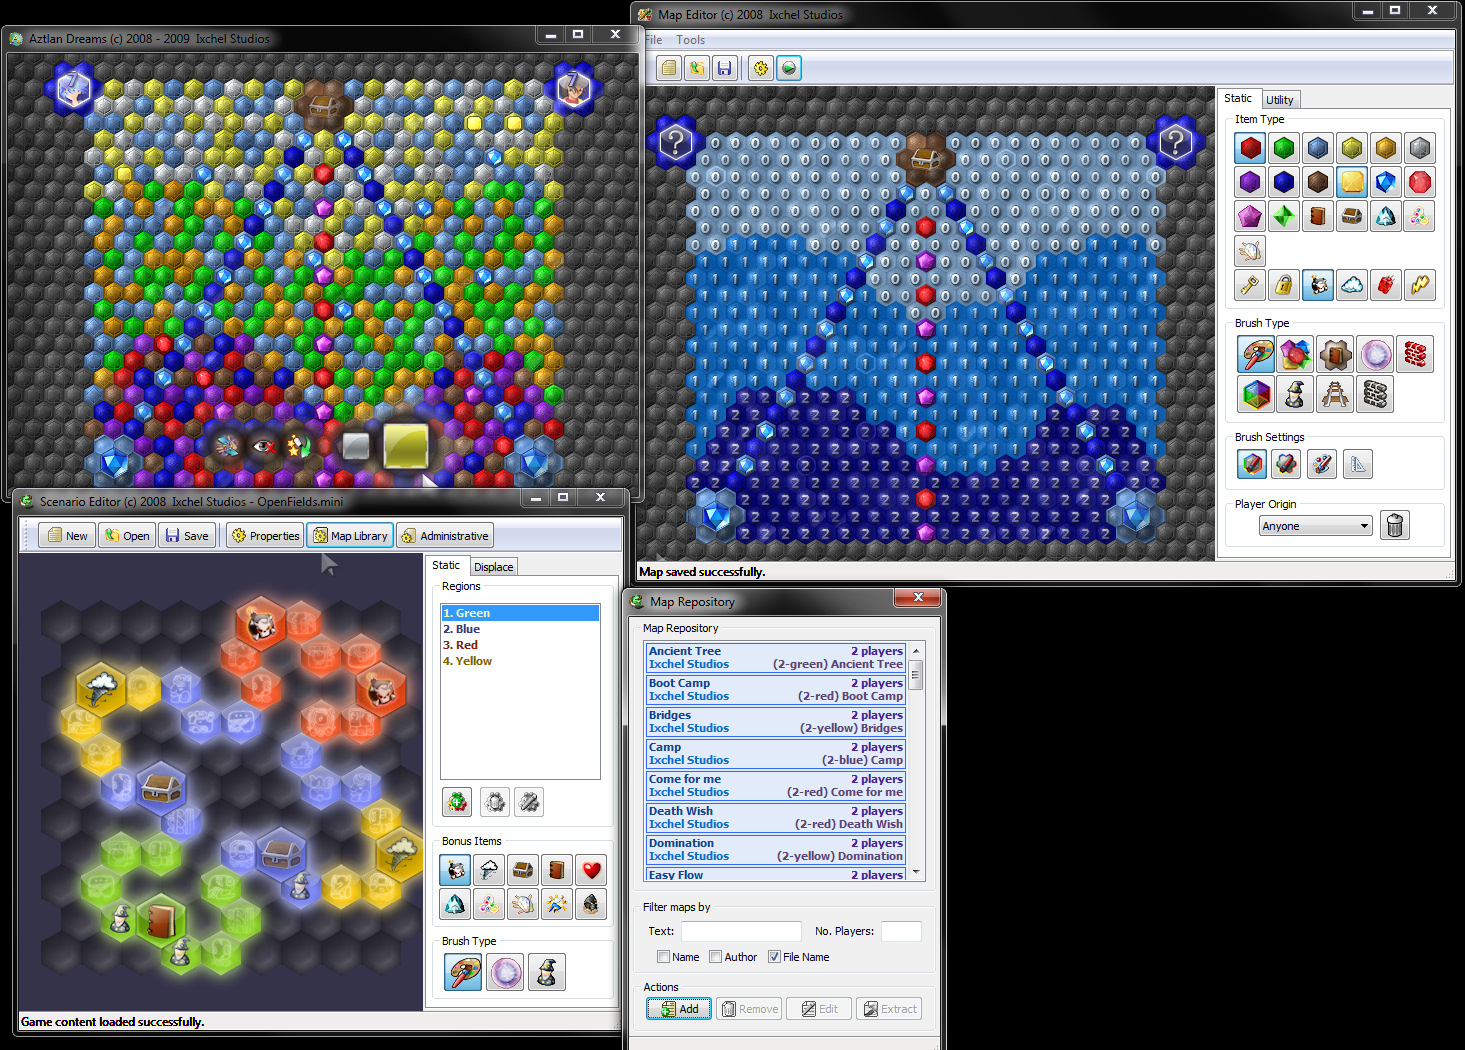Pick the wizard brush type in Map Editor
Screen dimensions: 1465x1050
(x=1295, y=394)
